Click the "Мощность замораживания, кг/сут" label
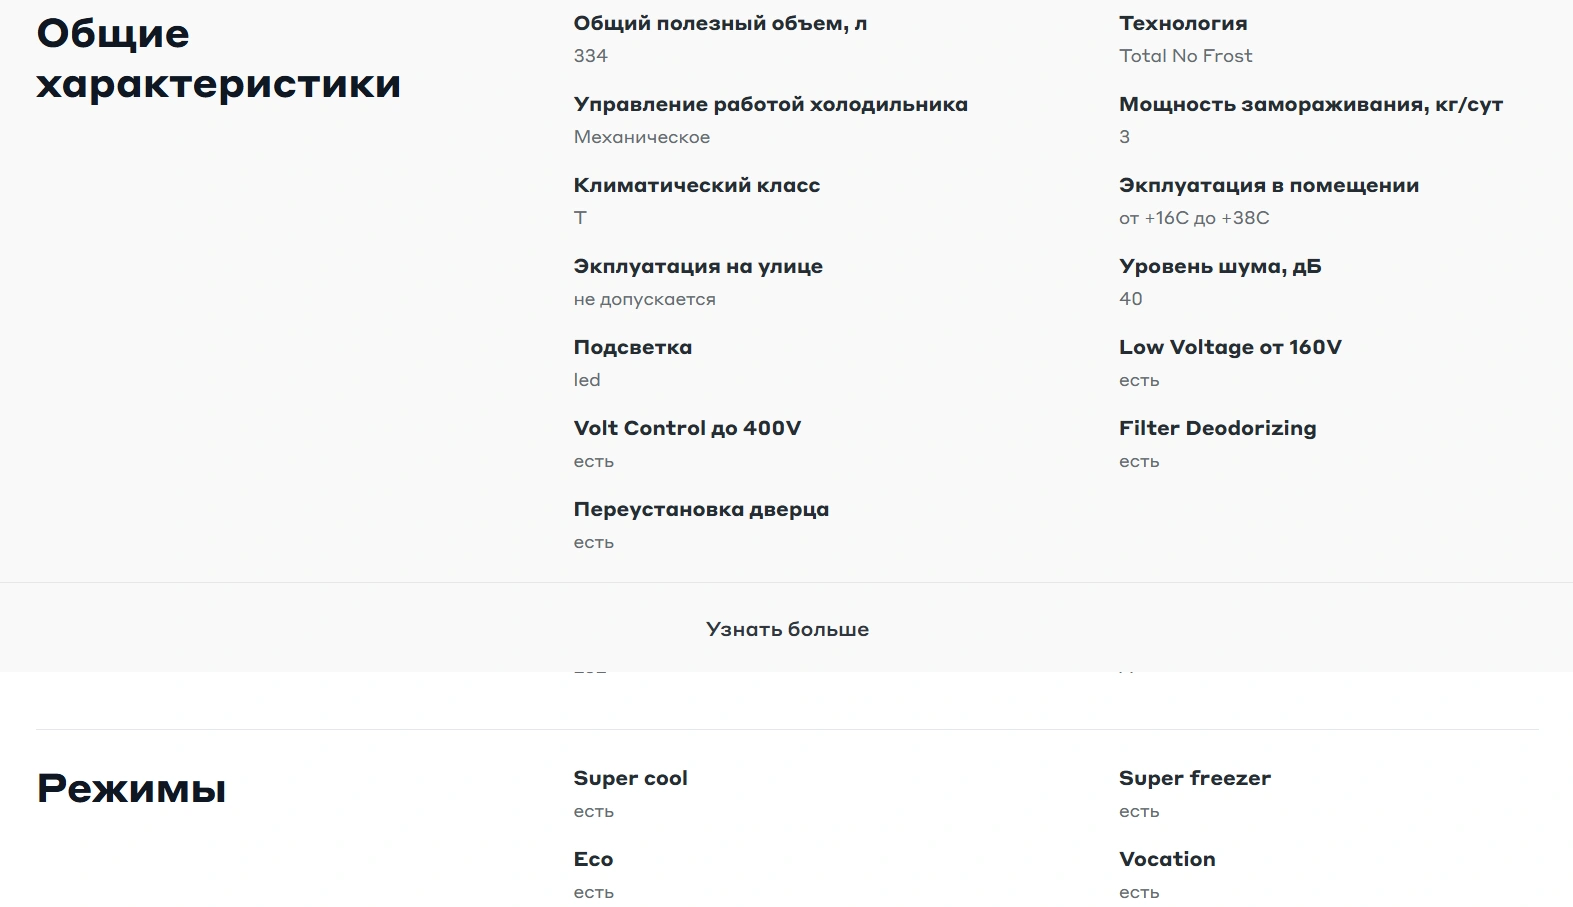Screen dimensions: 1573x907 (1310, 104)
